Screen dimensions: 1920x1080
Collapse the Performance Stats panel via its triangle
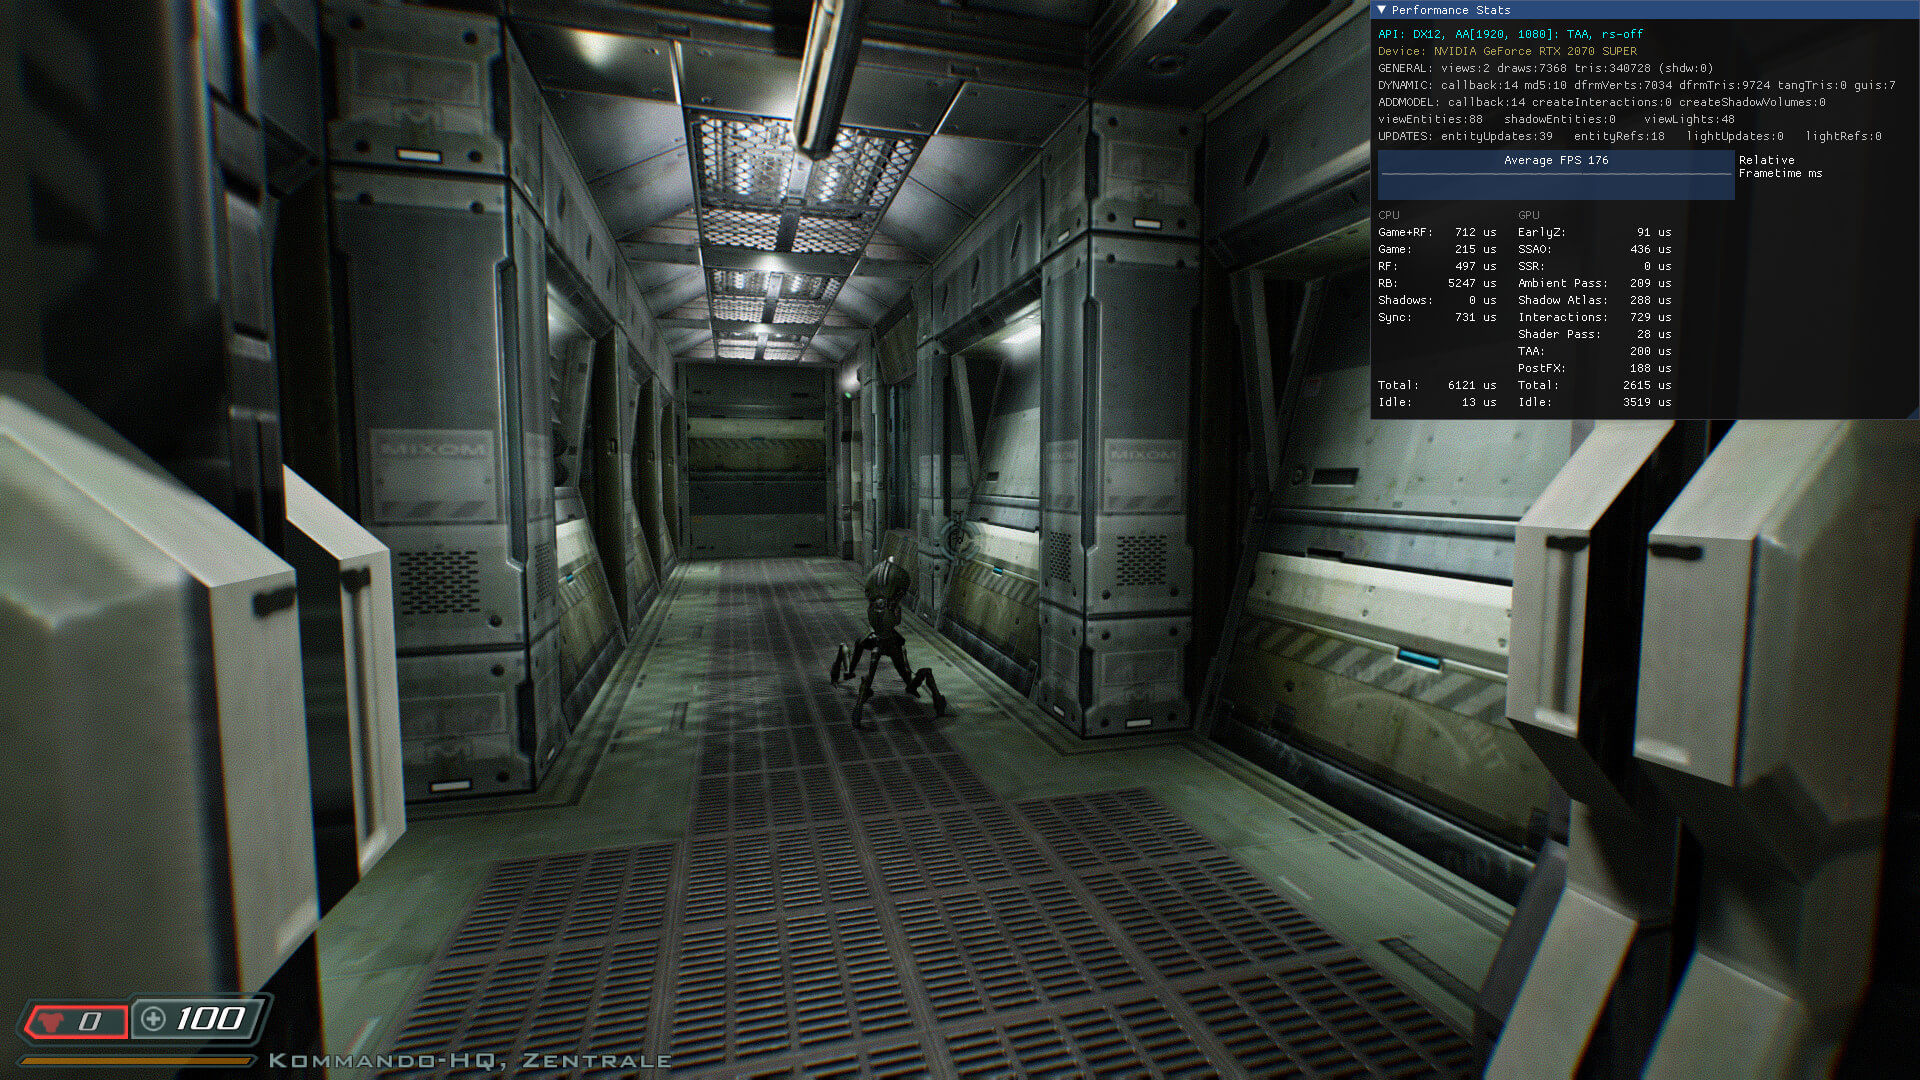1381,10
